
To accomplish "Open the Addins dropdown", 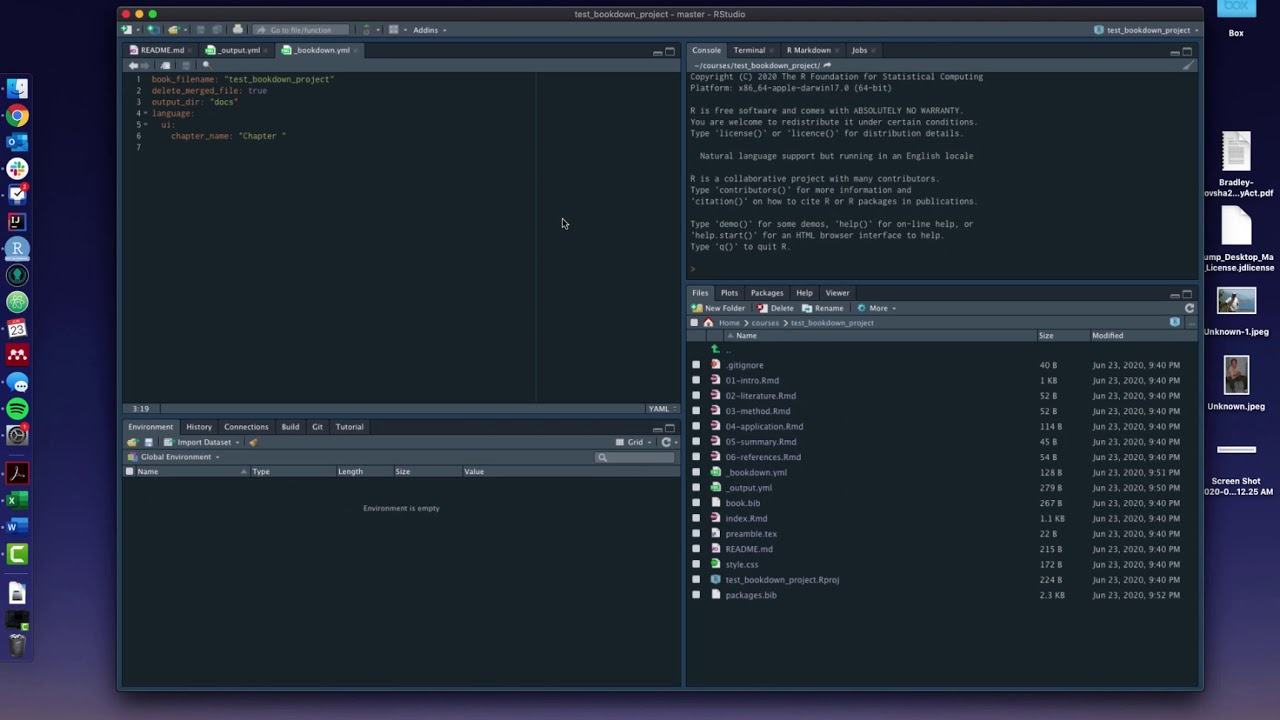I will coord(429,30).
